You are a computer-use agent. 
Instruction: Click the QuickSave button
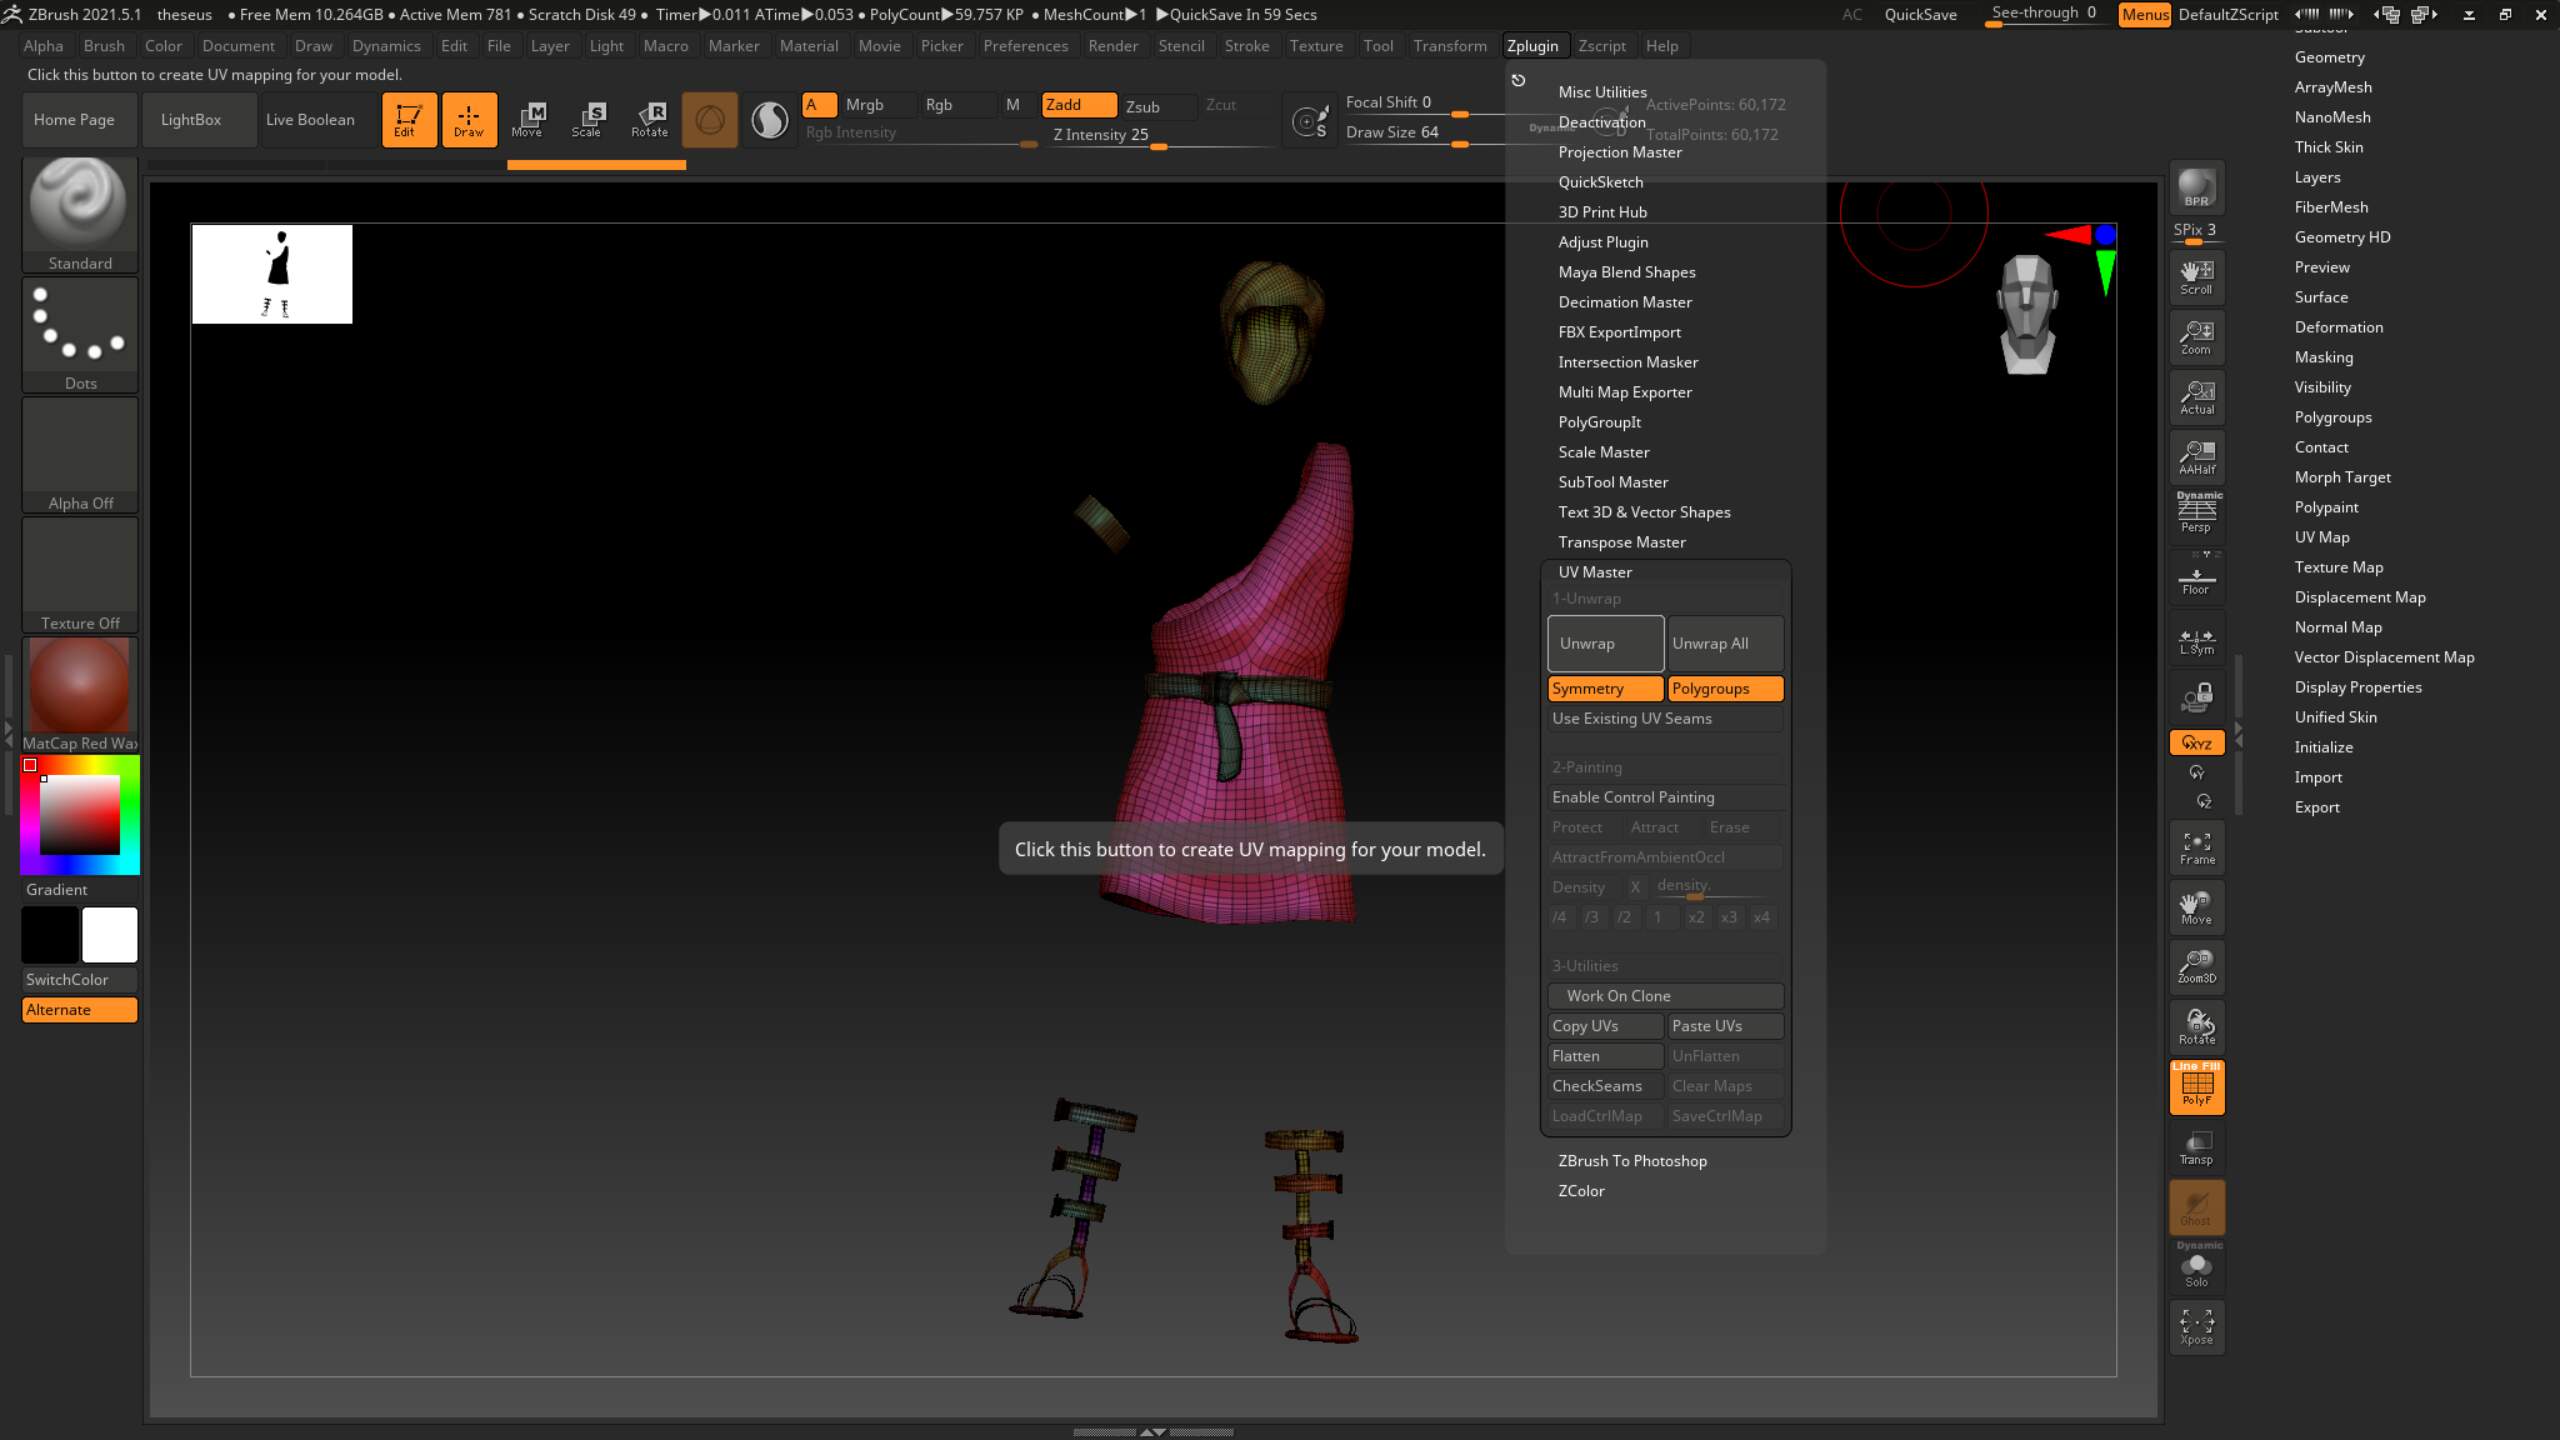[1920, 14]
